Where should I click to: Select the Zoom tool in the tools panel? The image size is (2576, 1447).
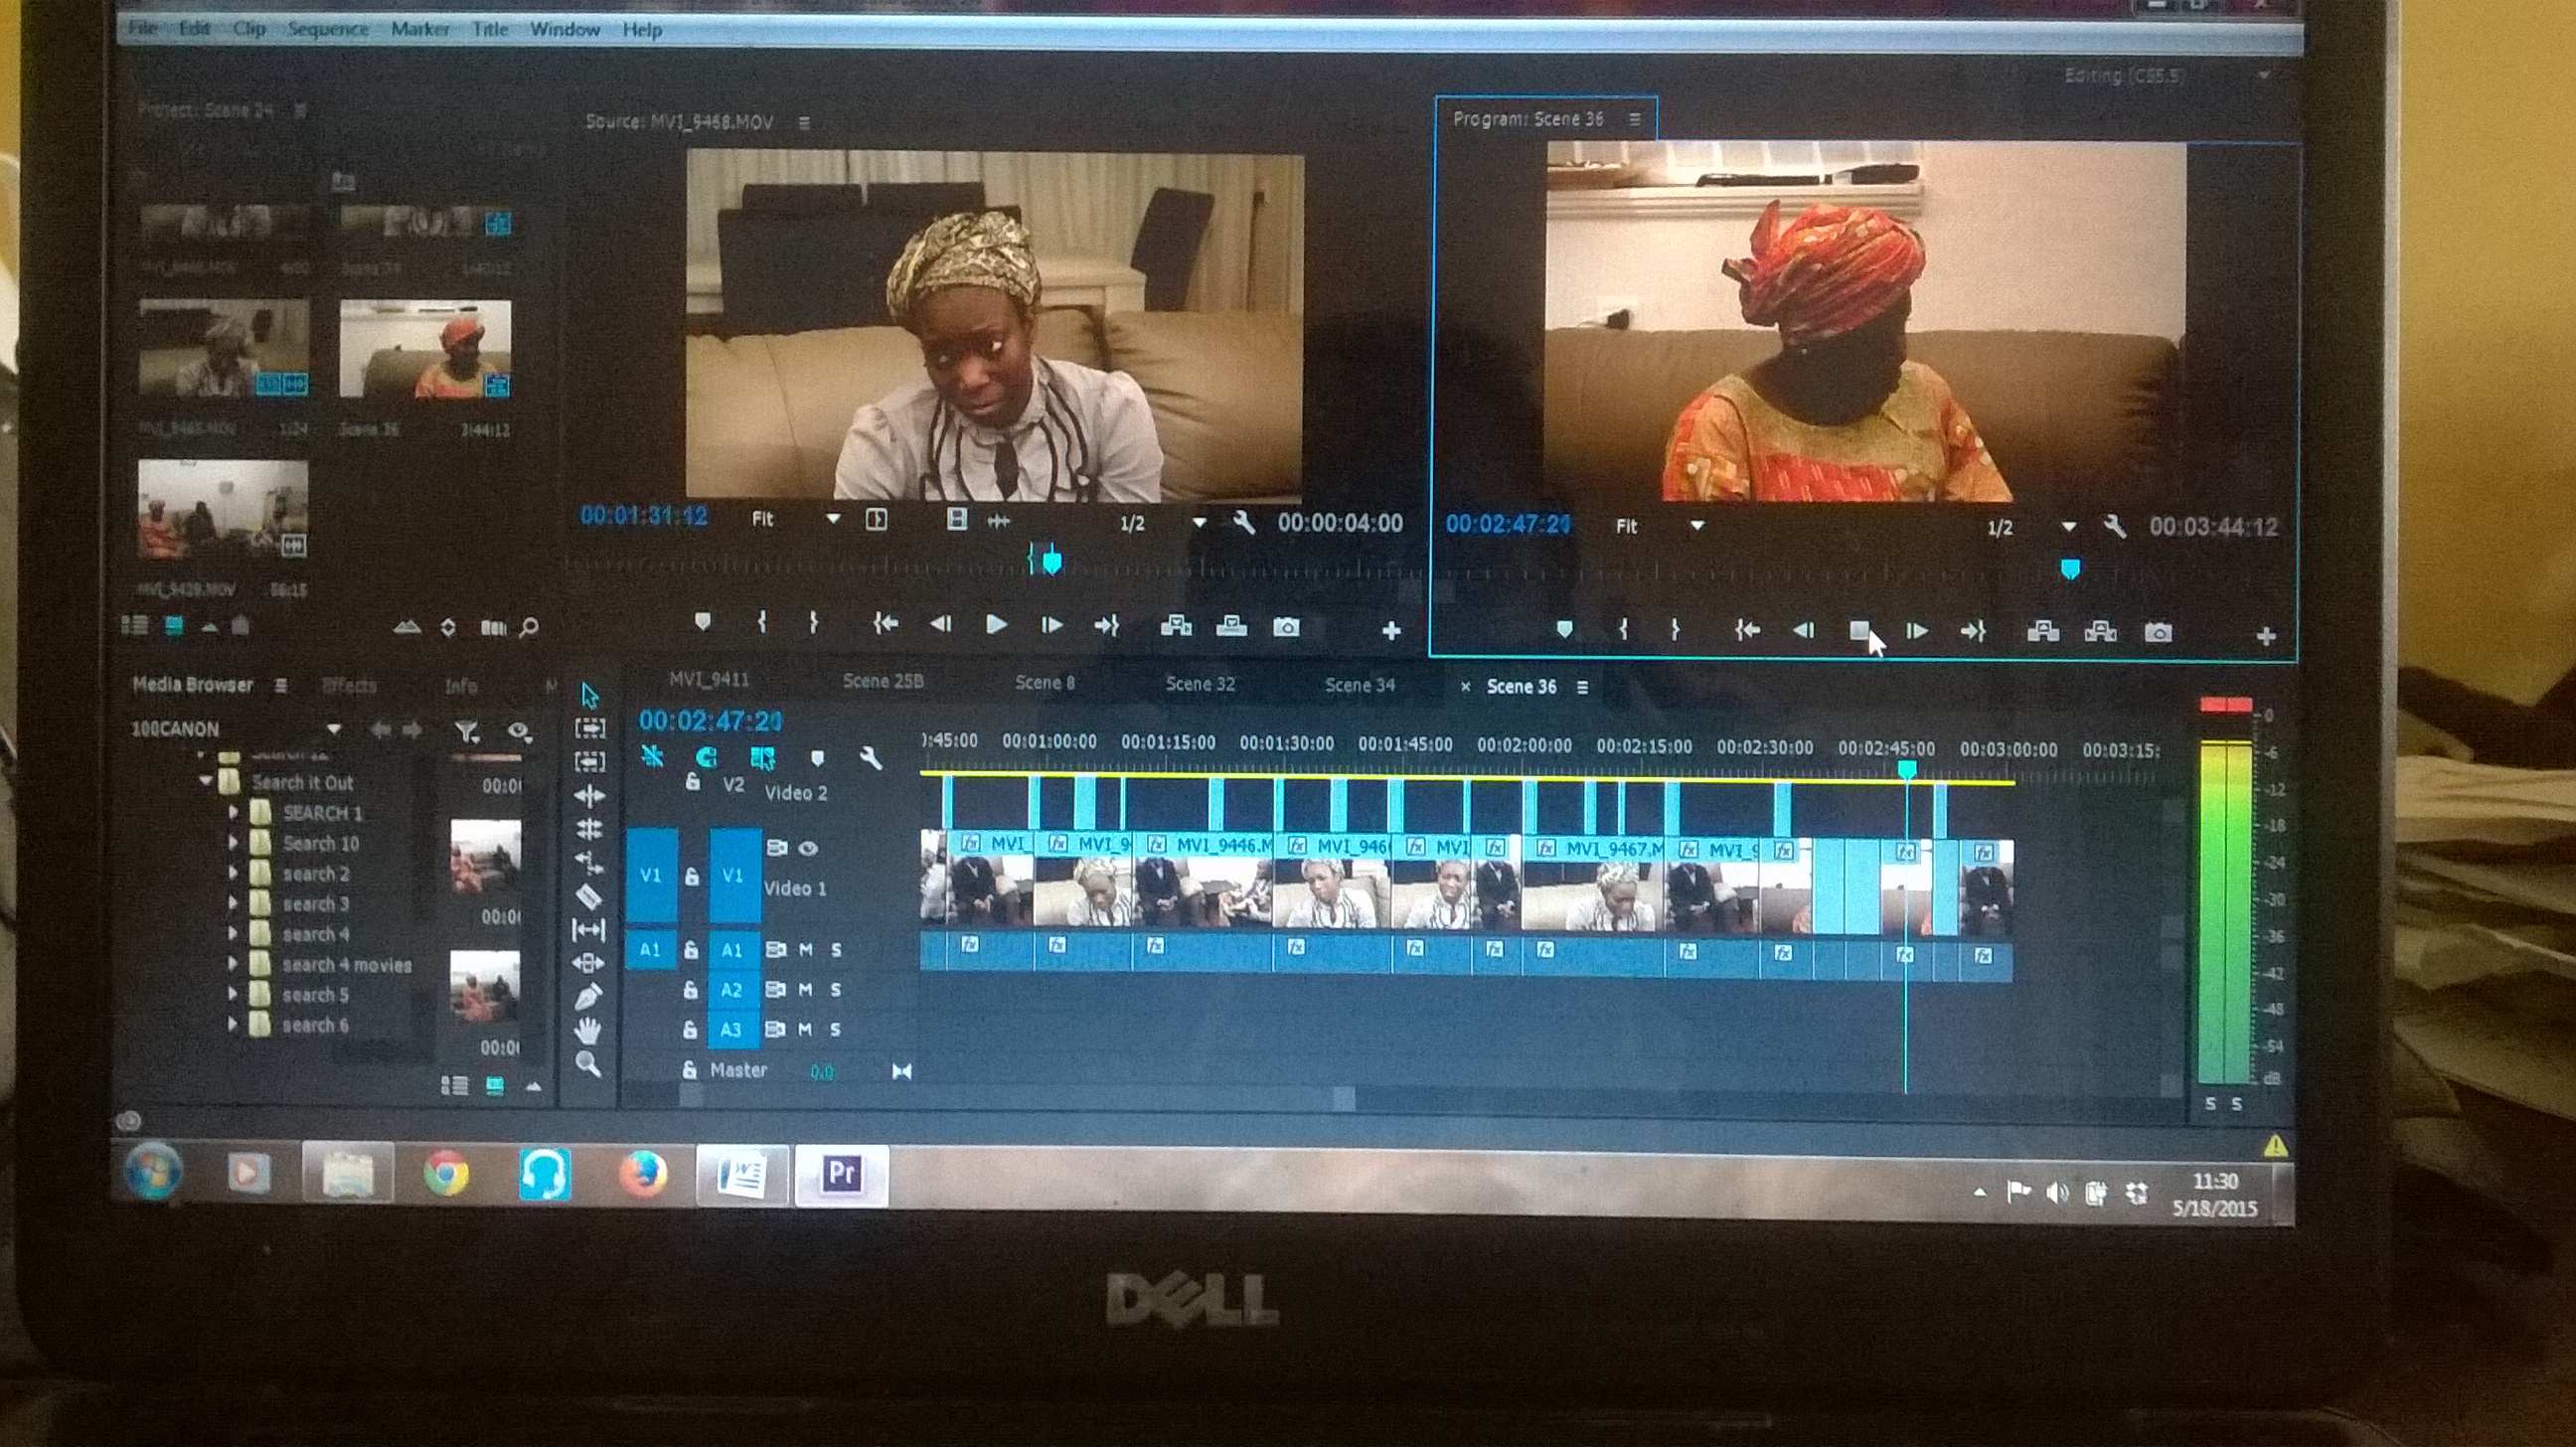[x=589, y=1064]
